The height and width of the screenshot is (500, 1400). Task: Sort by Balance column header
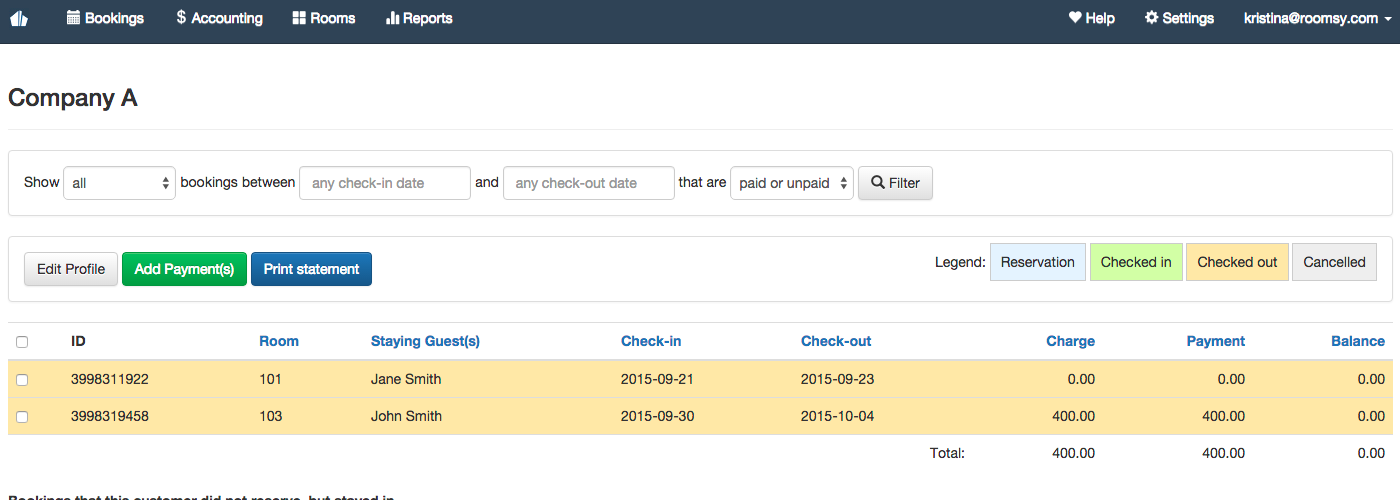[1358, 341]
